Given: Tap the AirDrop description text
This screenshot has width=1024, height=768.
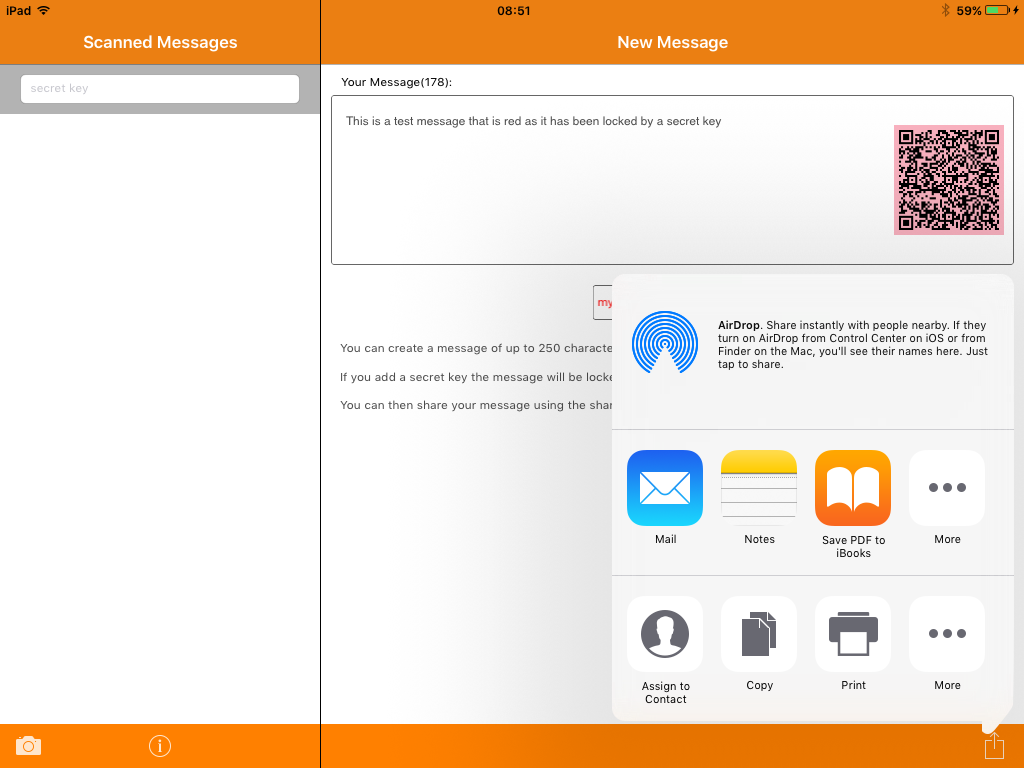Looking at the screenshot, I should coord(852,344).
